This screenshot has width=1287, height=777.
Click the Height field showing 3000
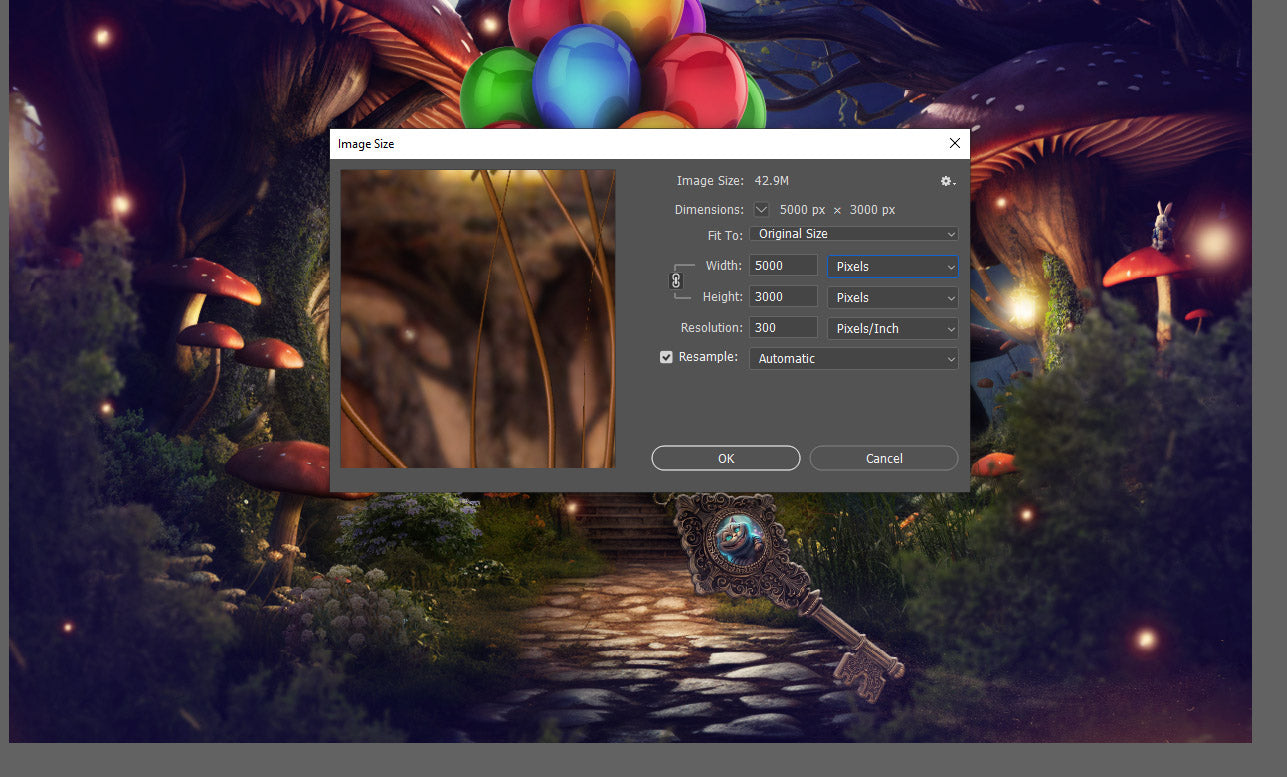[x=783, y=297]
